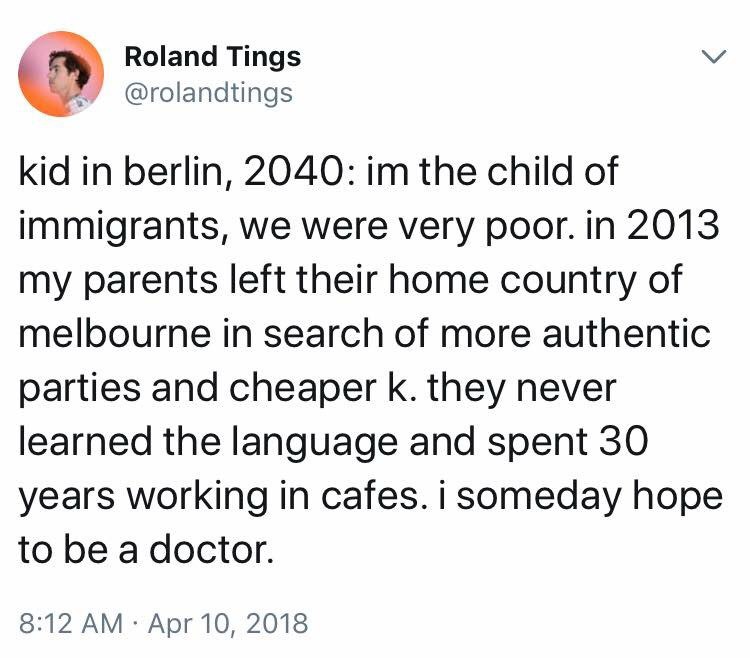750x658 pixels.
Task: Click the @rolandtings handle
Action: pos(208,93)
